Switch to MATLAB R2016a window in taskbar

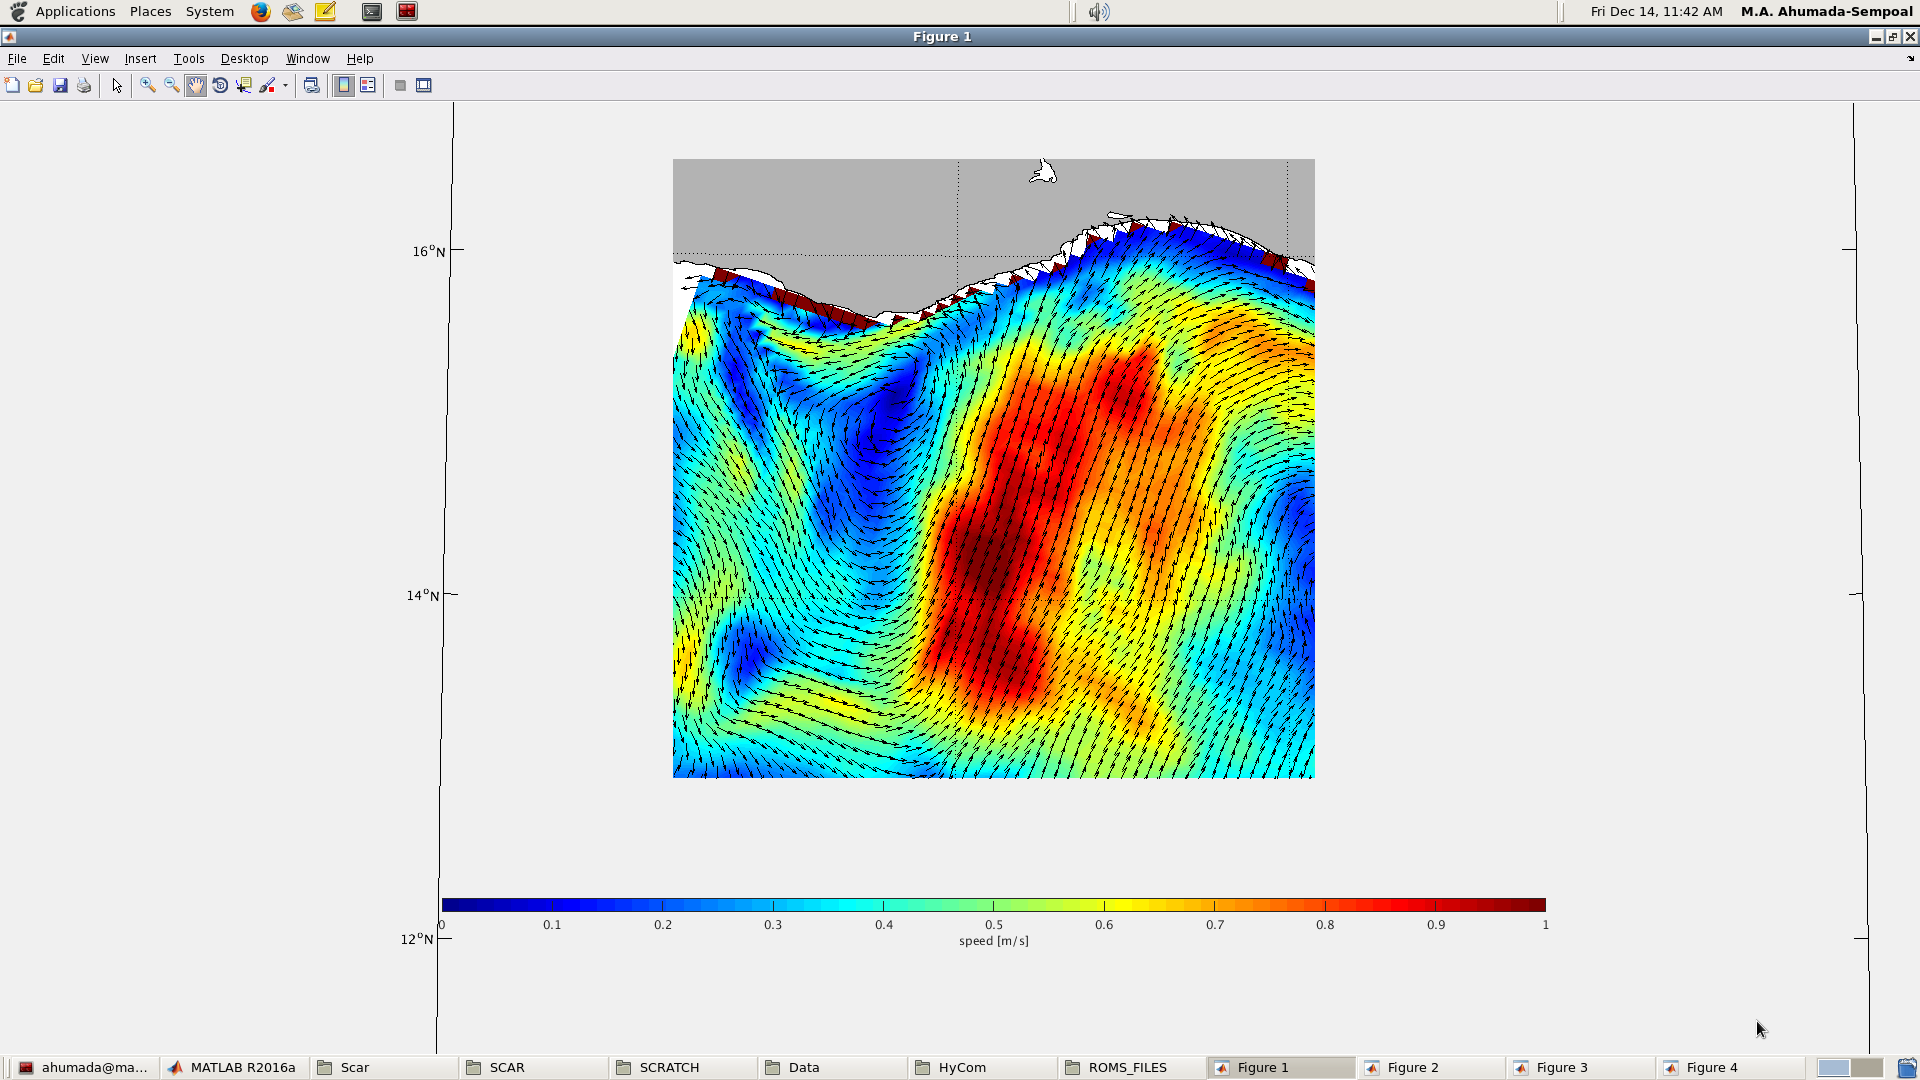(242, 1067)
